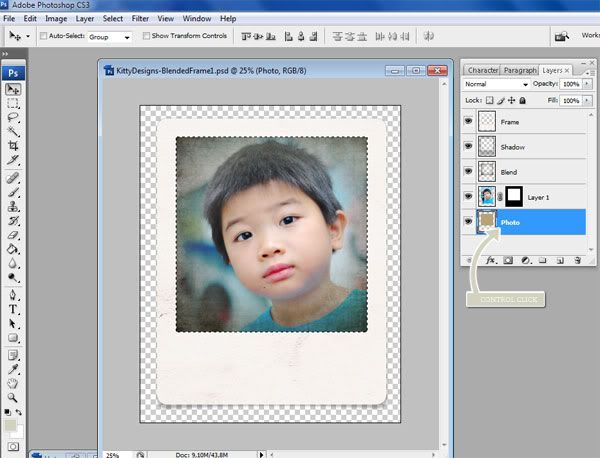Select the Photo layer thumbnail
Viewport: 600px width, 458px height.
[x=487, y=221]
